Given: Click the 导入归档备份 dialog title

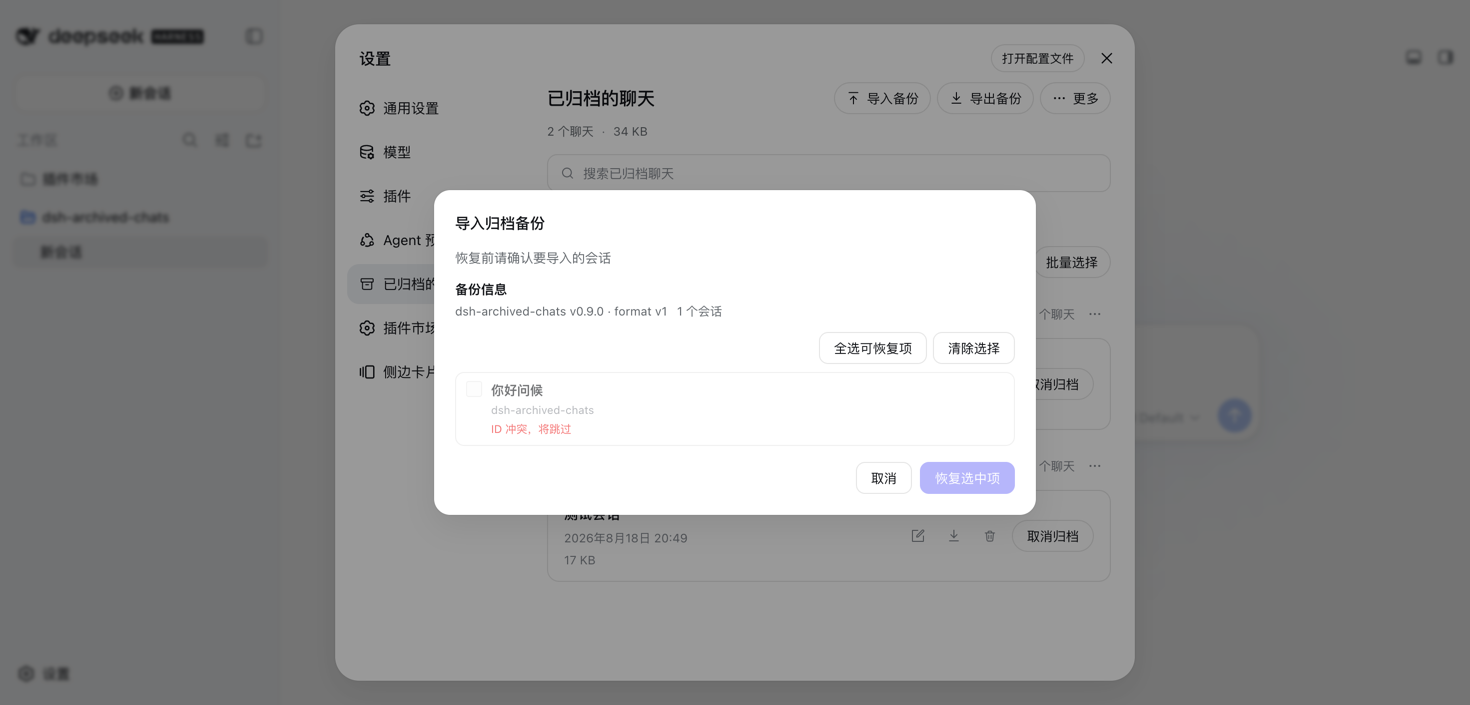Looking at the screenshot, I should [500, 223].
